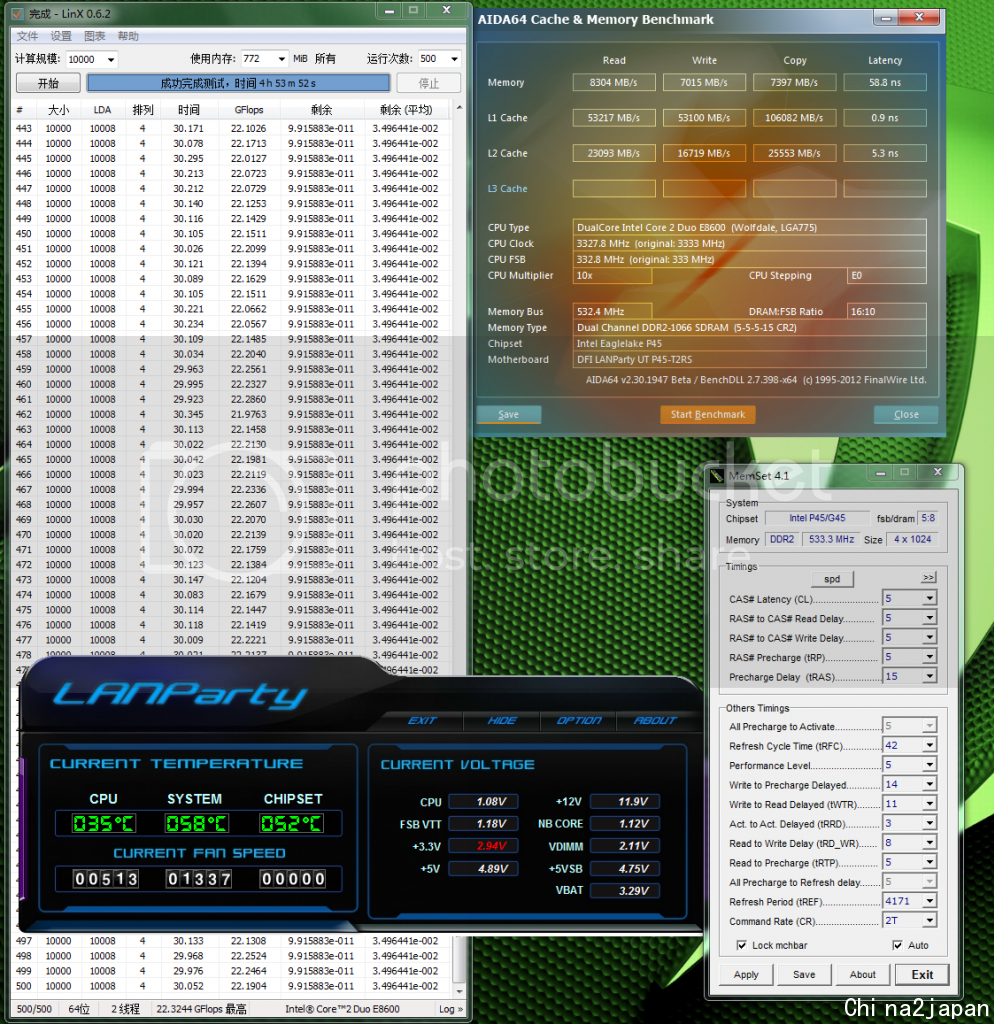Open the 帮助 menu in LinX

tap(128, 36)
